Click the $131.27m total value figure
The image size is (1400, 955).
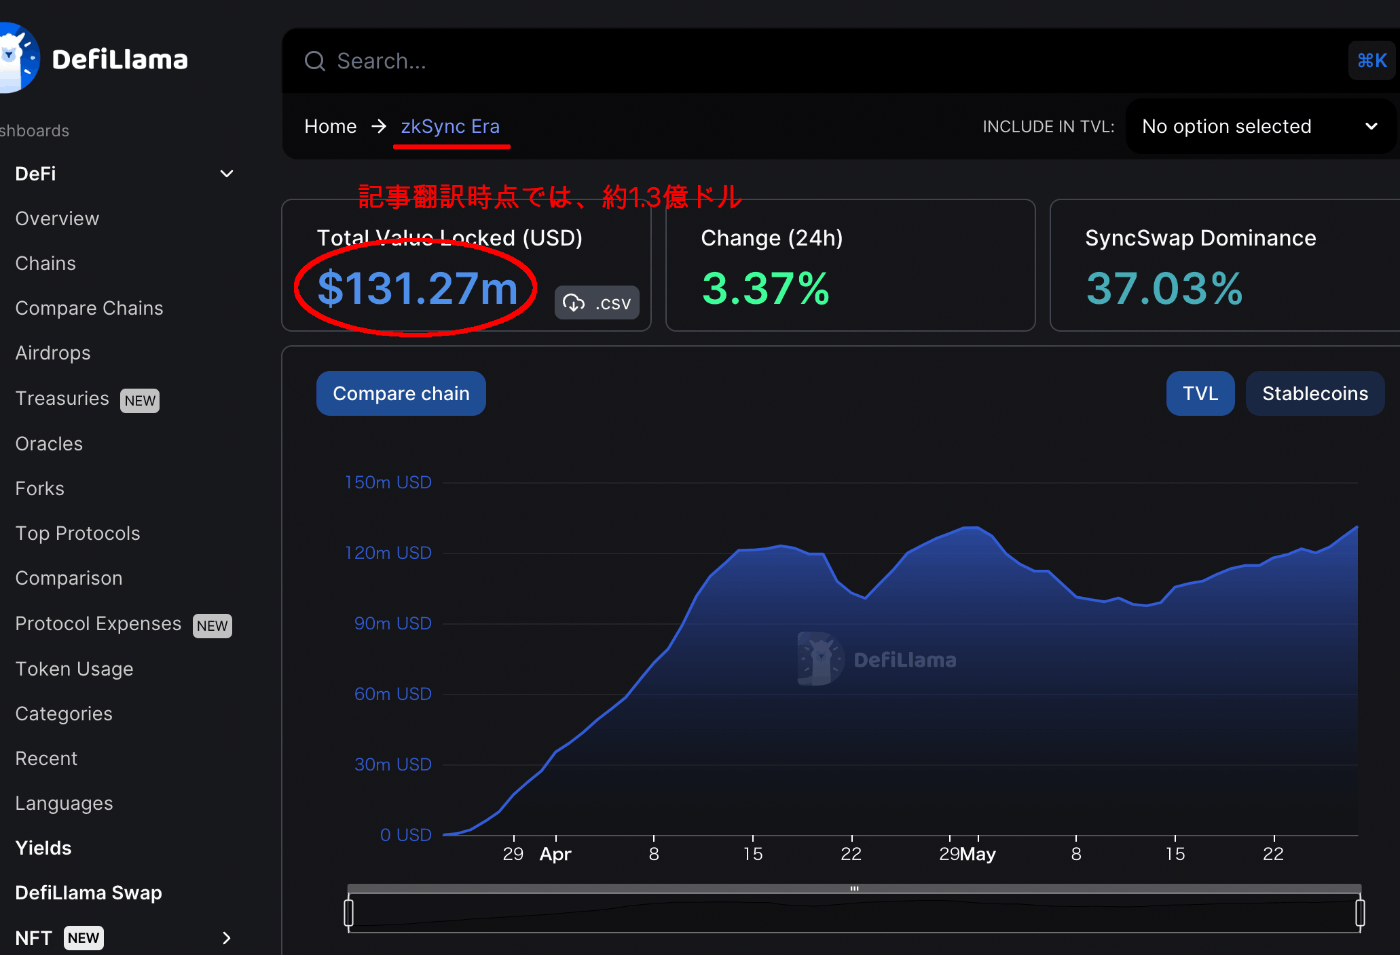click(417, 289)
